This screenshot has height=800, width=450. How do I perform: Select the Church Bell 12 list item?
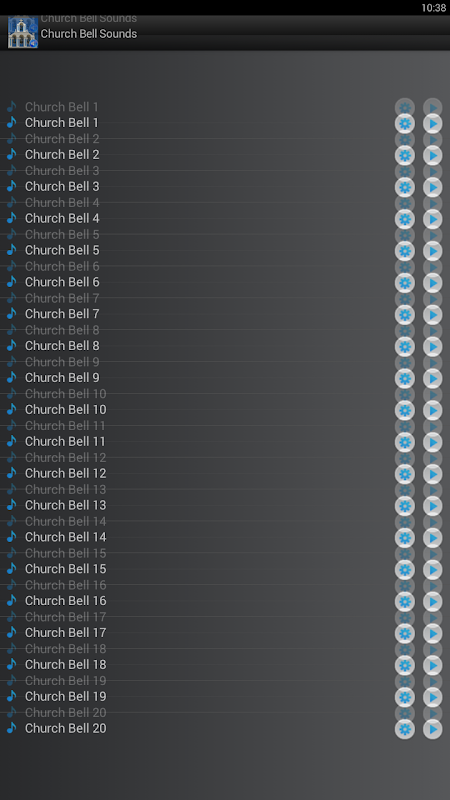click(x=225, y=473)
